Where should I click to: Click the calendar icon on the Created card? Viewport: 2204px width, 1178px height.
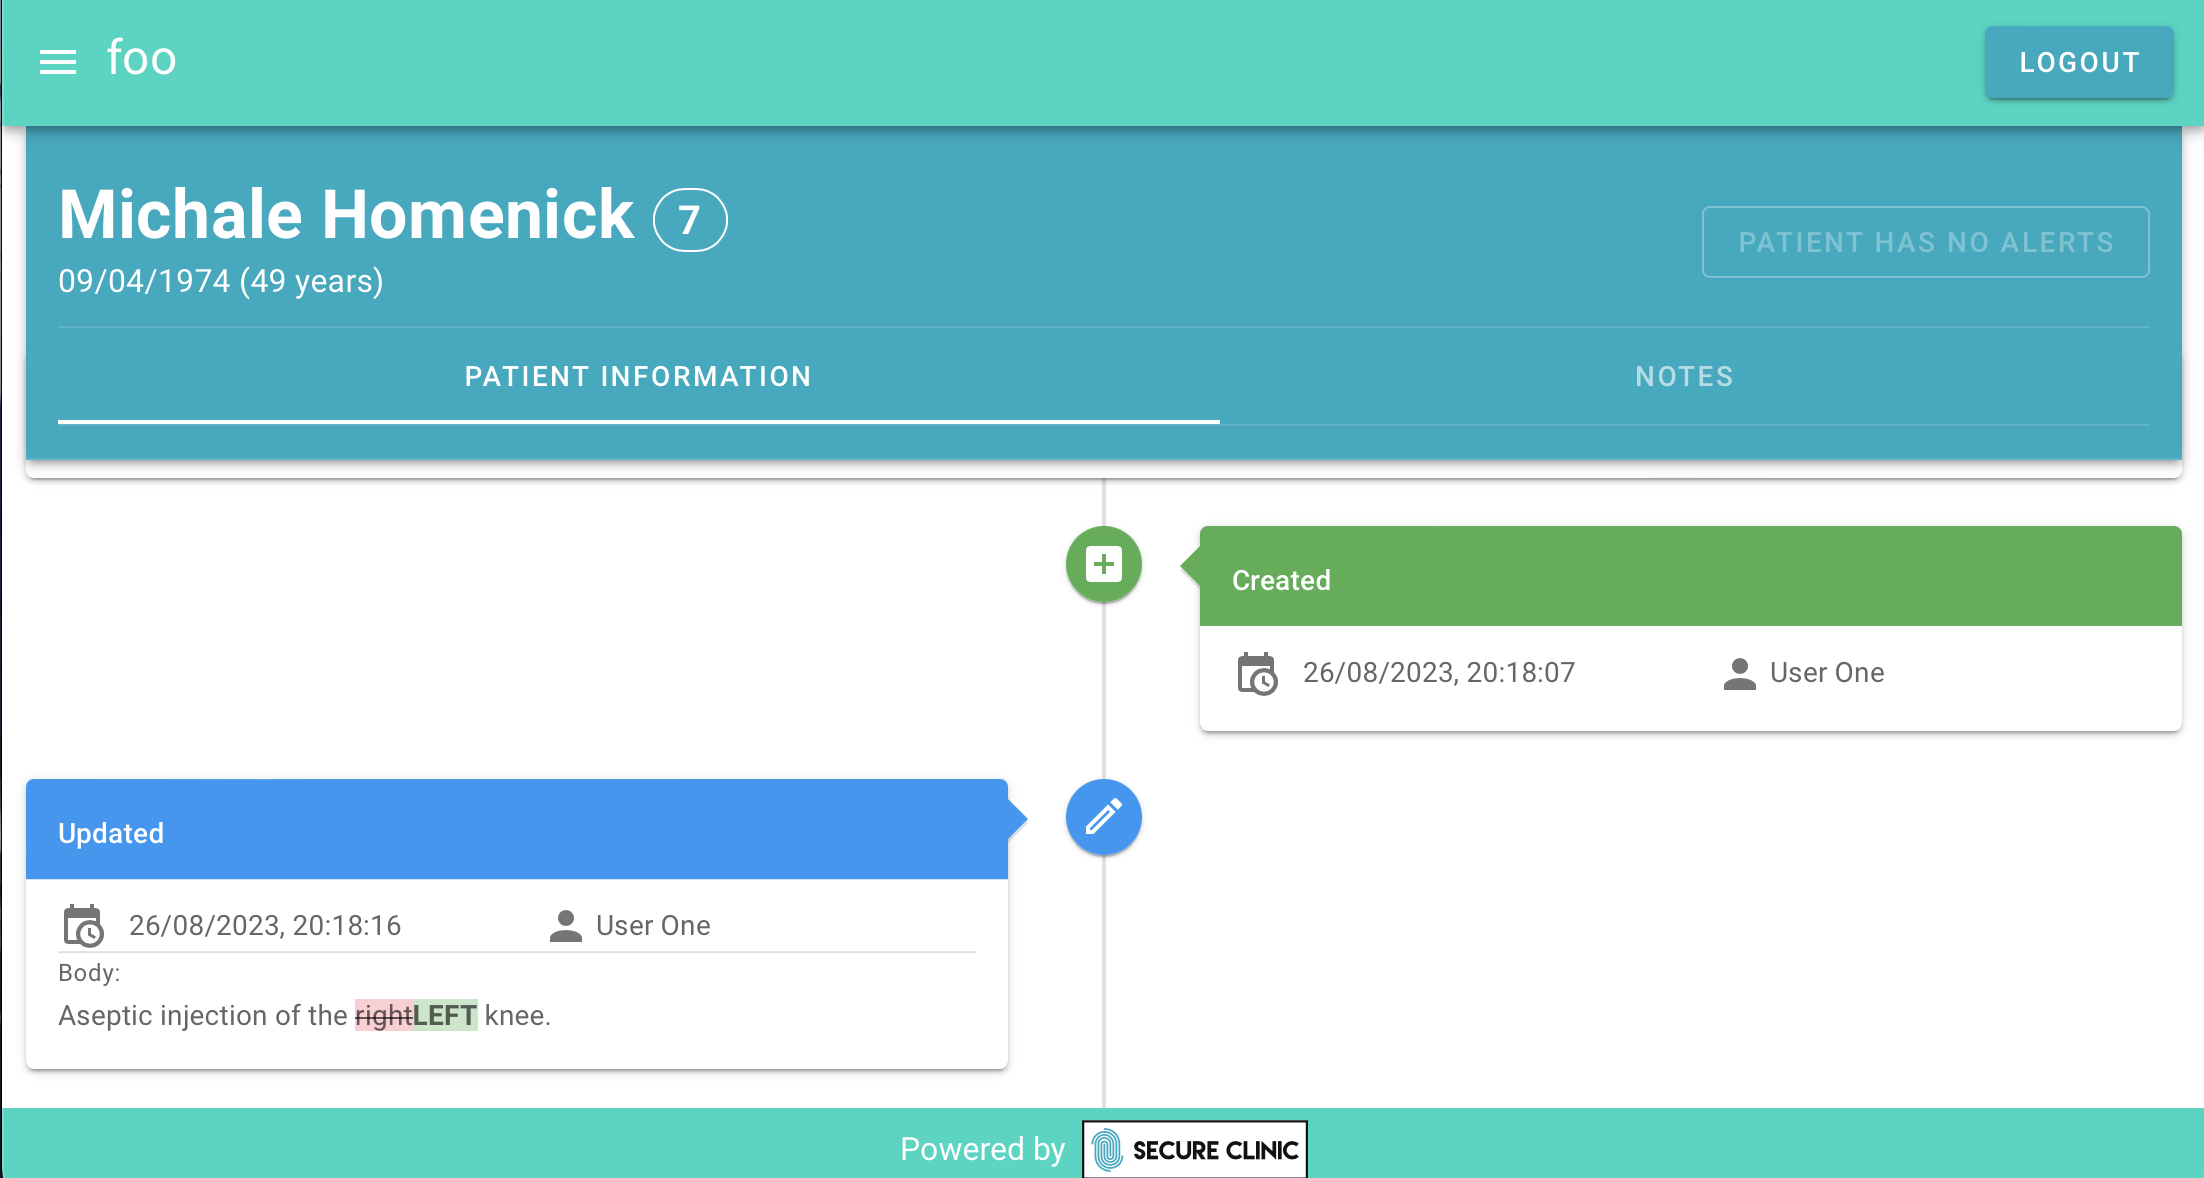click(1258, 673)
